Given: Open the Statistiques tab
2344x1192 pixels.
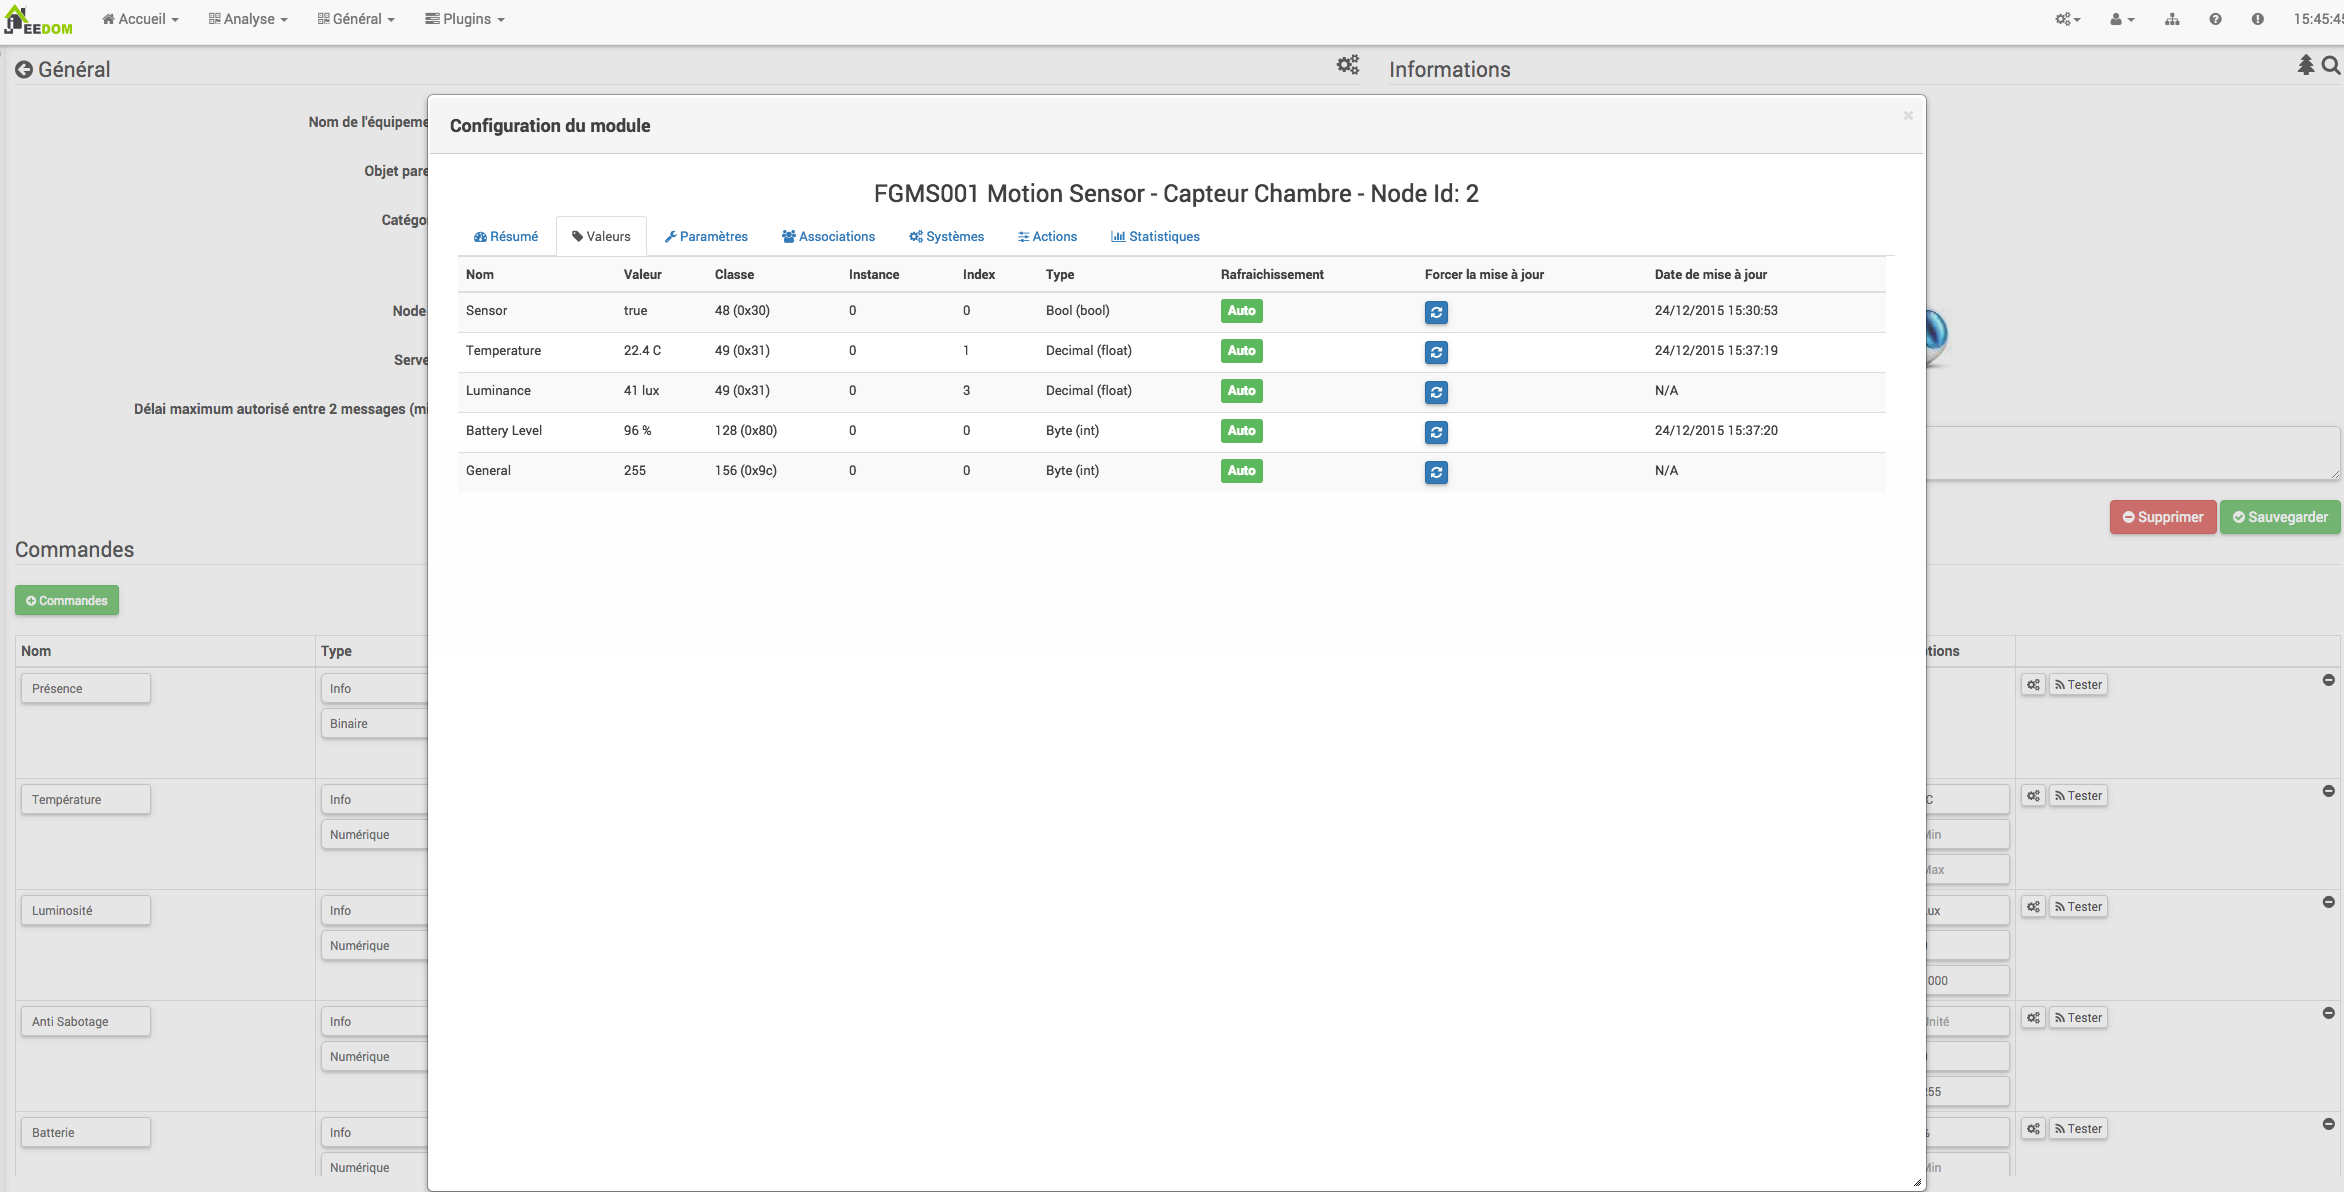Looking at the screenshot, I should click(1155, 237).
